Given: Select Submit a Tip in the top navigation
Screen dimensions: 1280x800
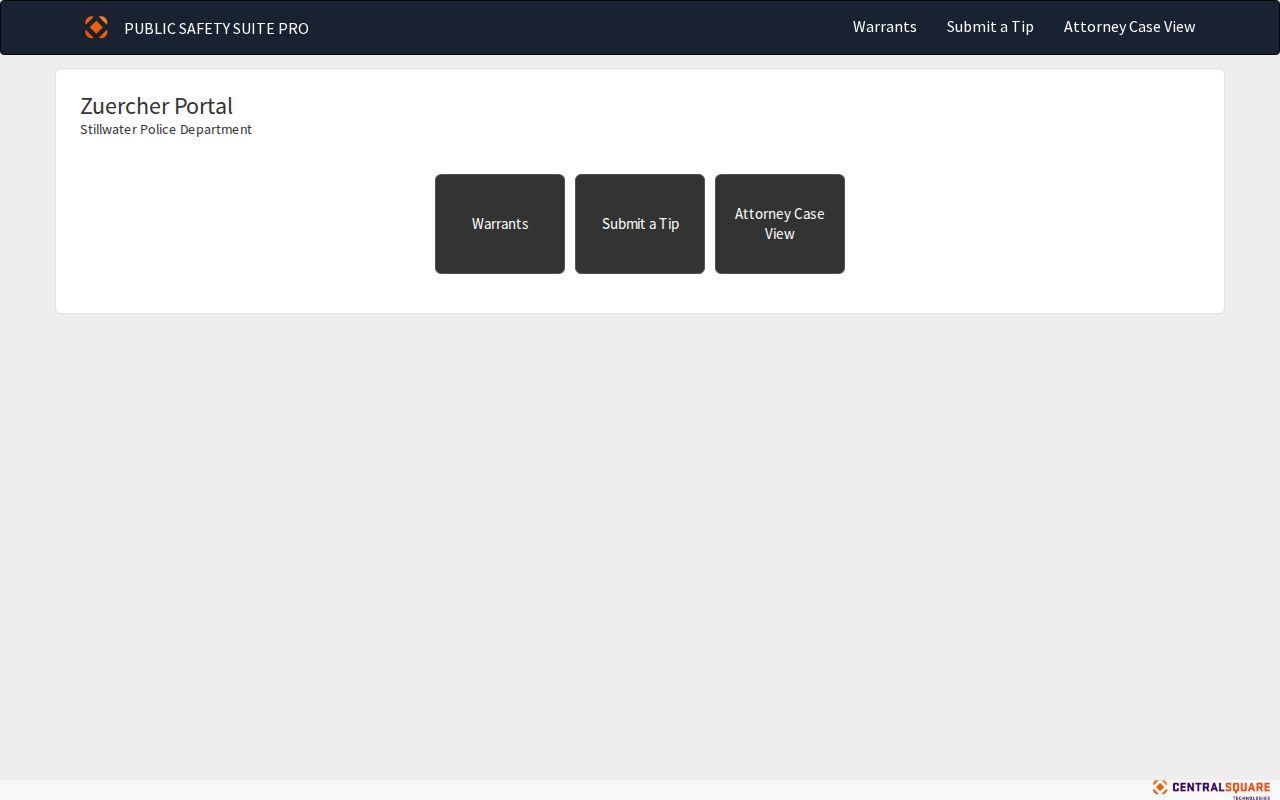Looking at the screenshot, I should pyautogui.click(x=990, y=27).
